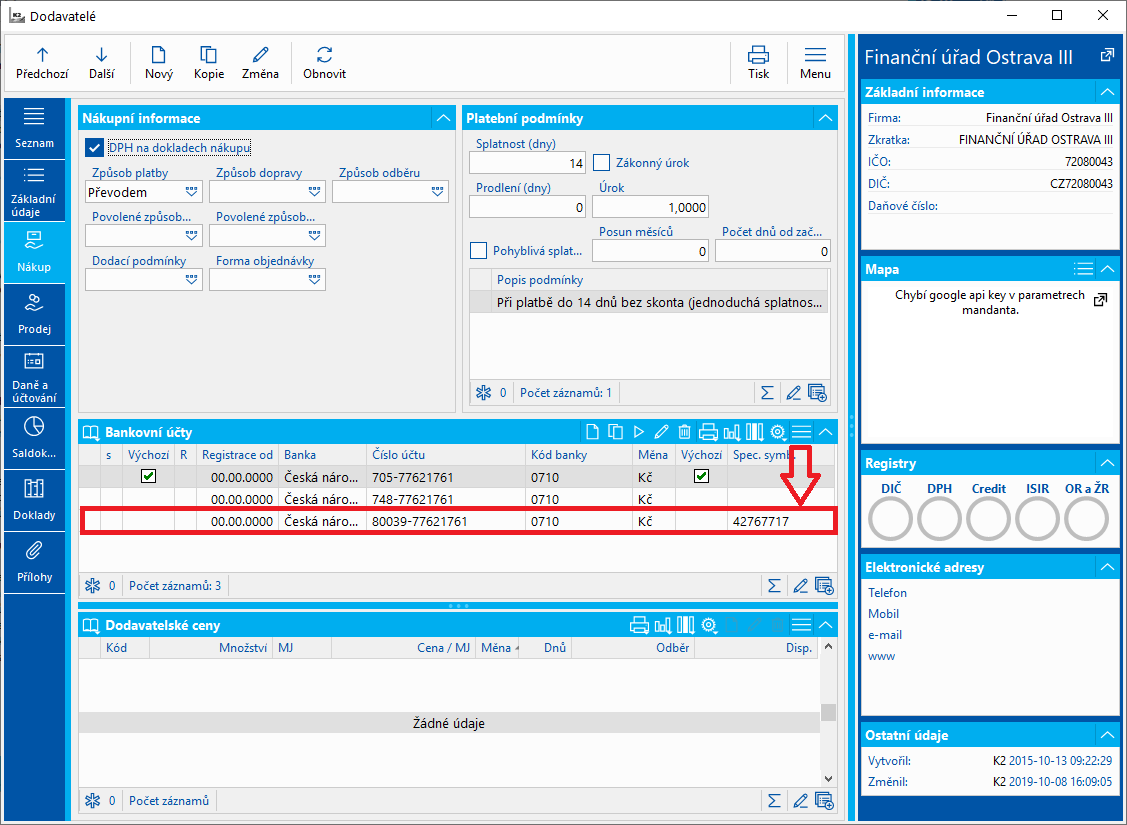This screenshot has width=1127, height=825.
Task: Copy bank account via Bankovní účty copy icon
Action: [x=615, y=432]
